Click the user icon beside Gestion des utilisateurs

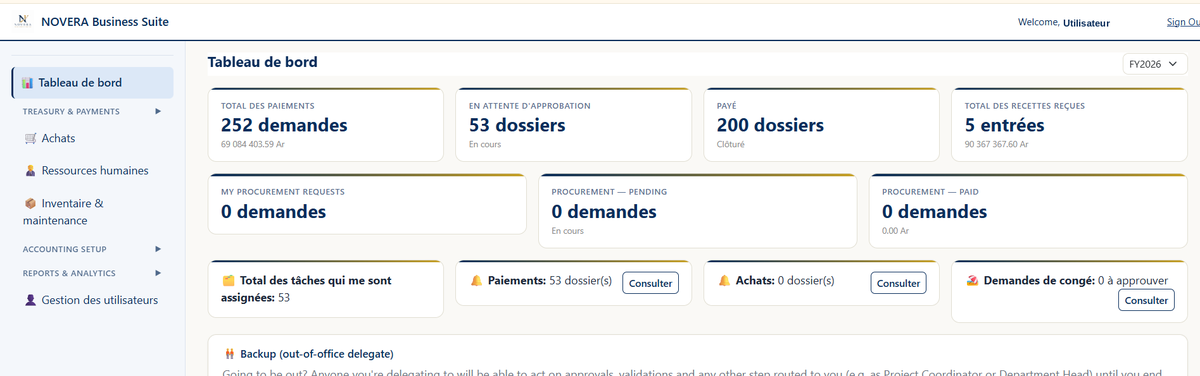(x=30, y=300)
